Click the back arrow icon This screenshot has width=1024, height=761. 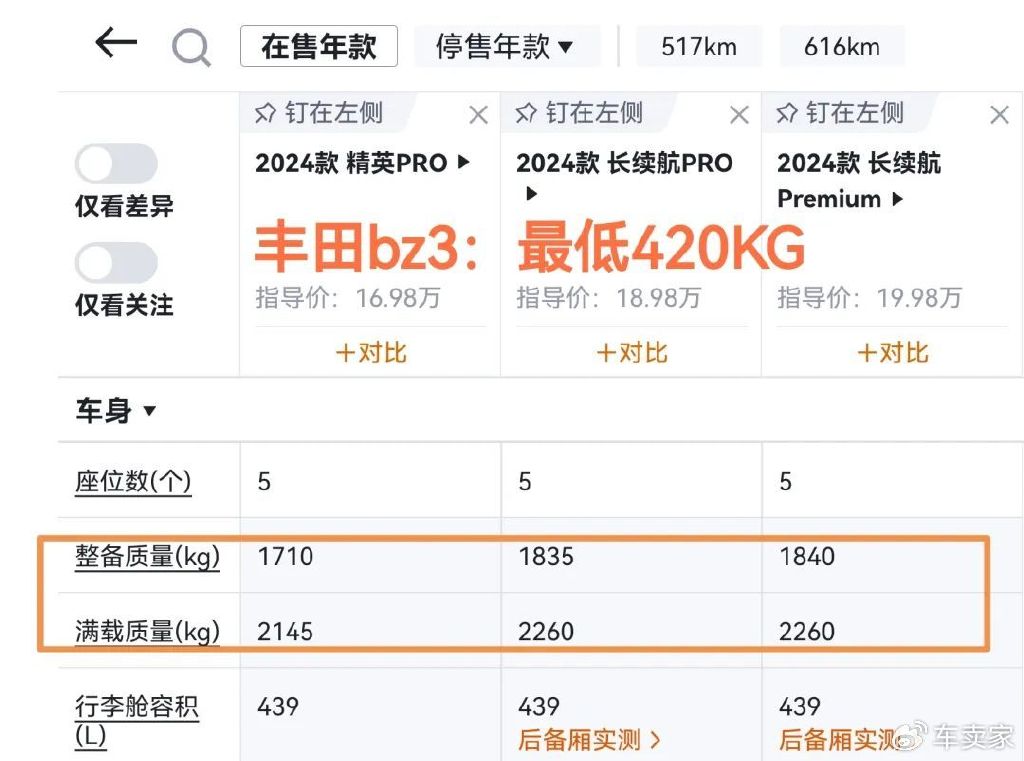point(115,44)
